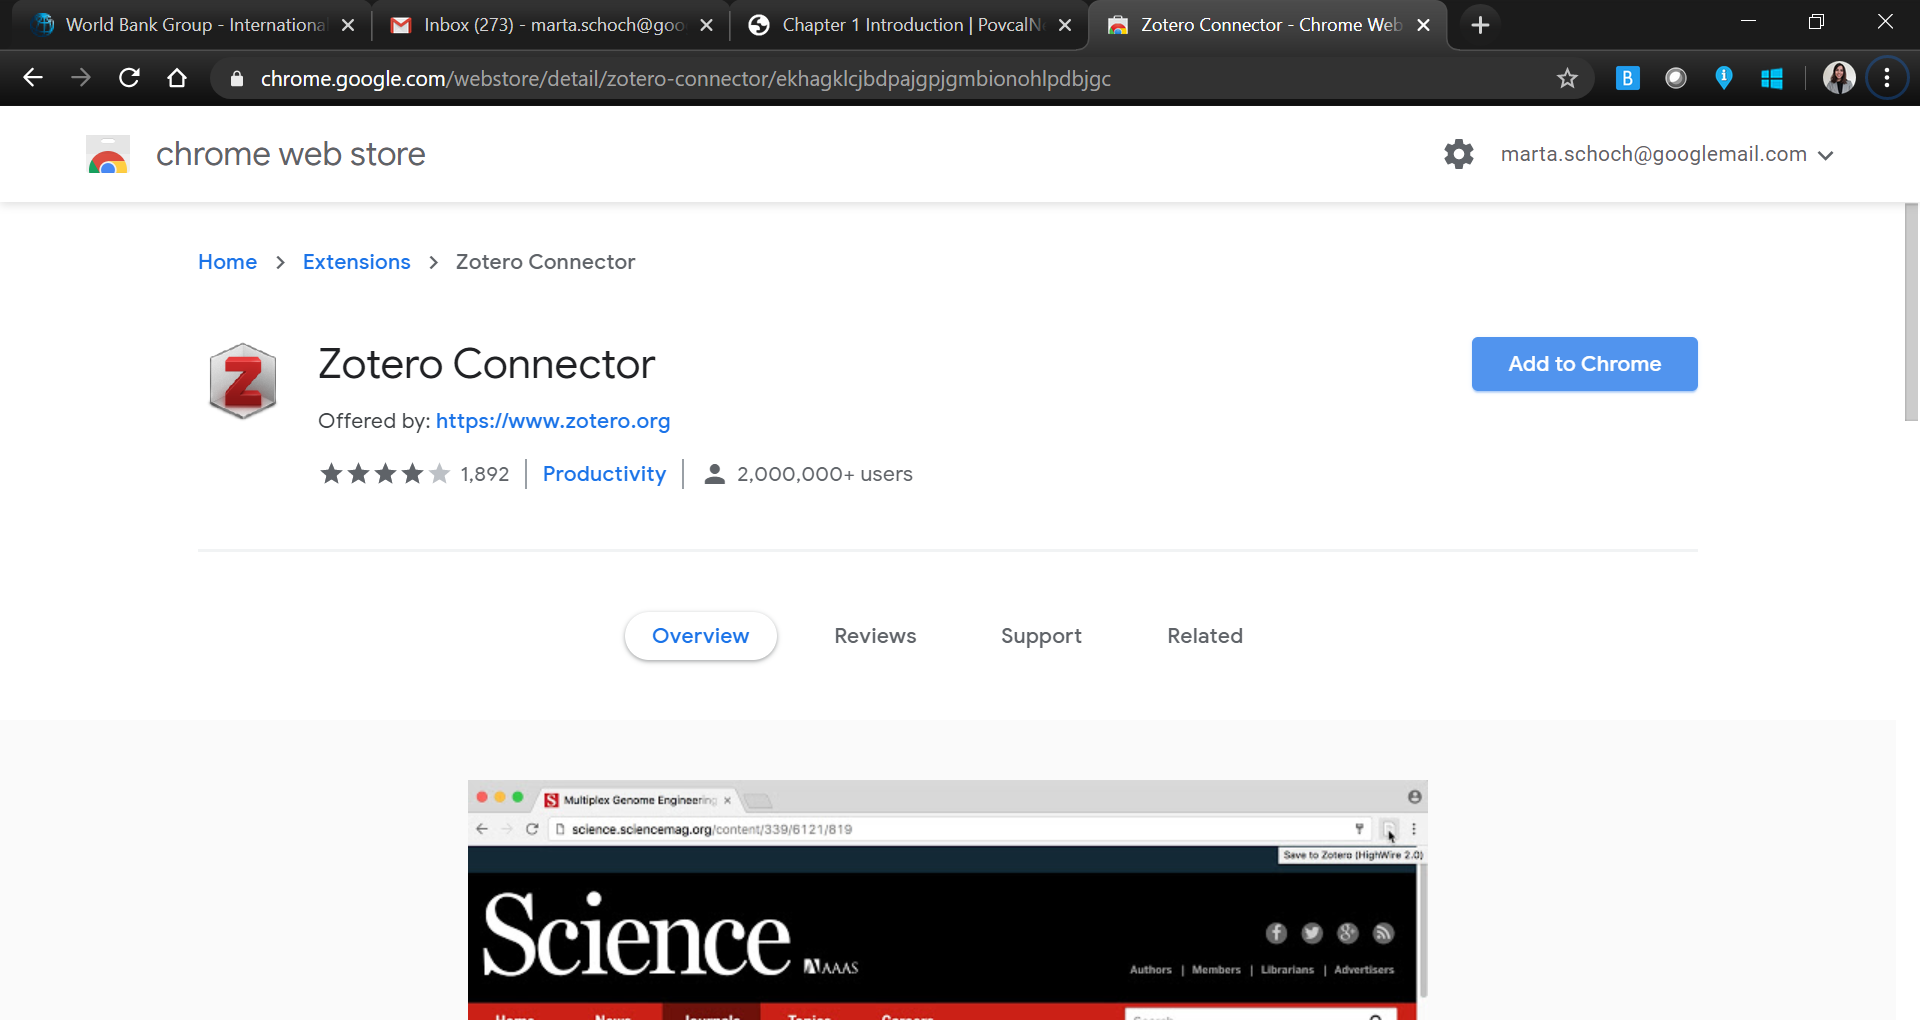Bookmark this page with the star icon
Screen dimensions: 1920x1020
1567,78
